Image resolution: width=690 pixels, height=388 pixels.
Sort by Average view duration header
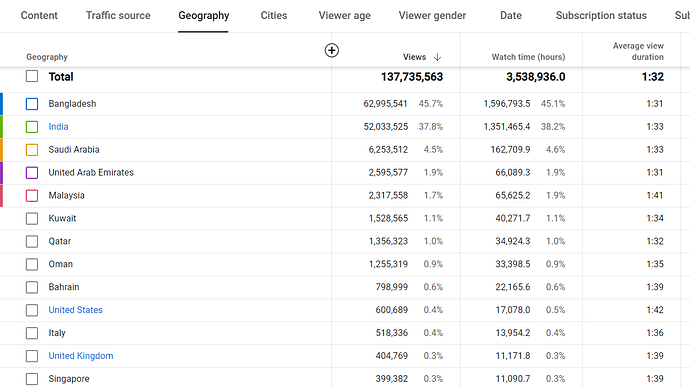pyautogui.click(x=638, y=51)
